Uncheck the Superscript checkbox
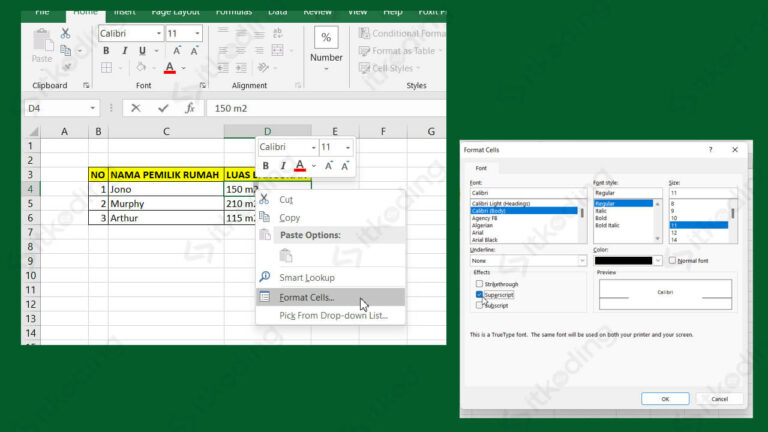Image resolution: width=768 pixels, height=432 pixels. pyautogui.click(x=479, y=295)
